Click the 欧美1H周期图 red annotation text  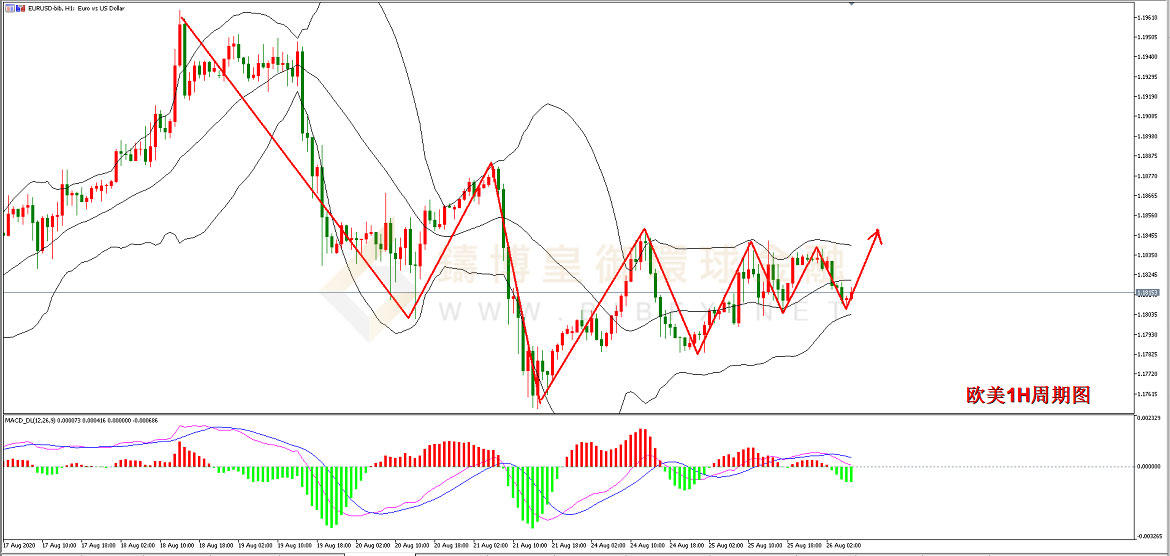[1027, 396]
